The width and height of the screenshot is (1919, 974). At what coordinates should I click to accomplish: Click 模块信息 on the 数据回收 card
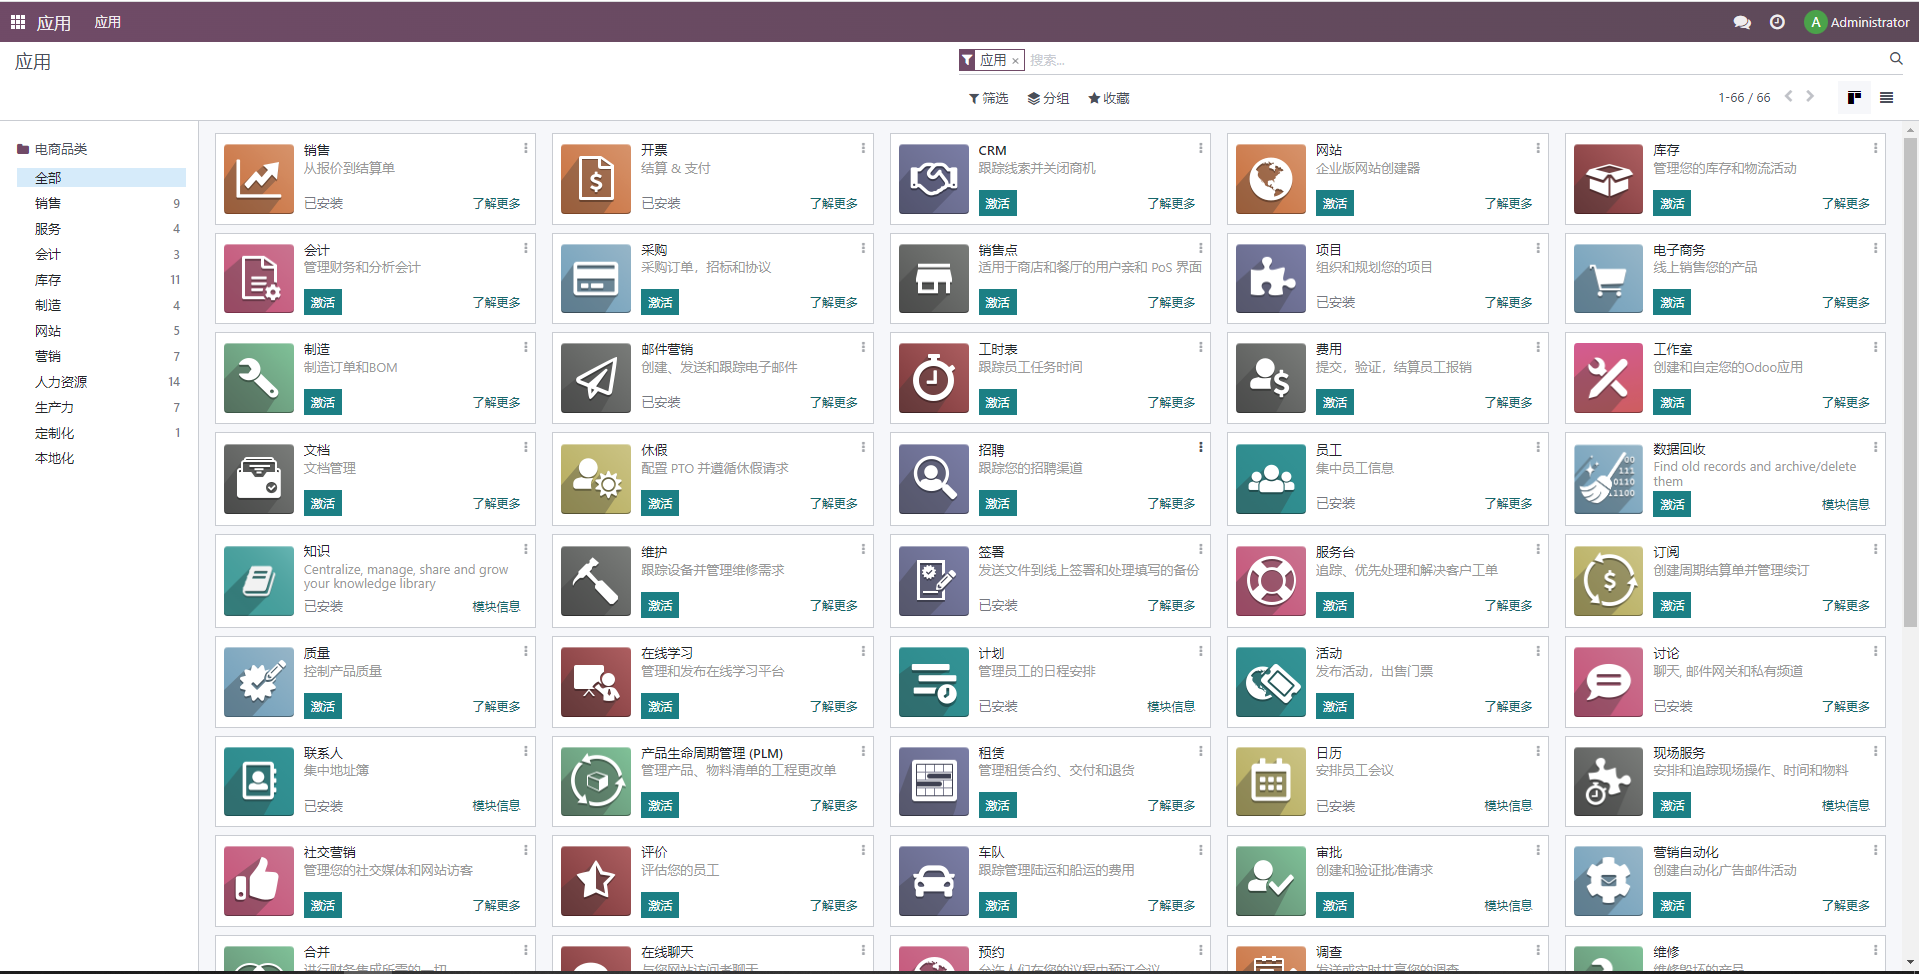[1846, 504]
